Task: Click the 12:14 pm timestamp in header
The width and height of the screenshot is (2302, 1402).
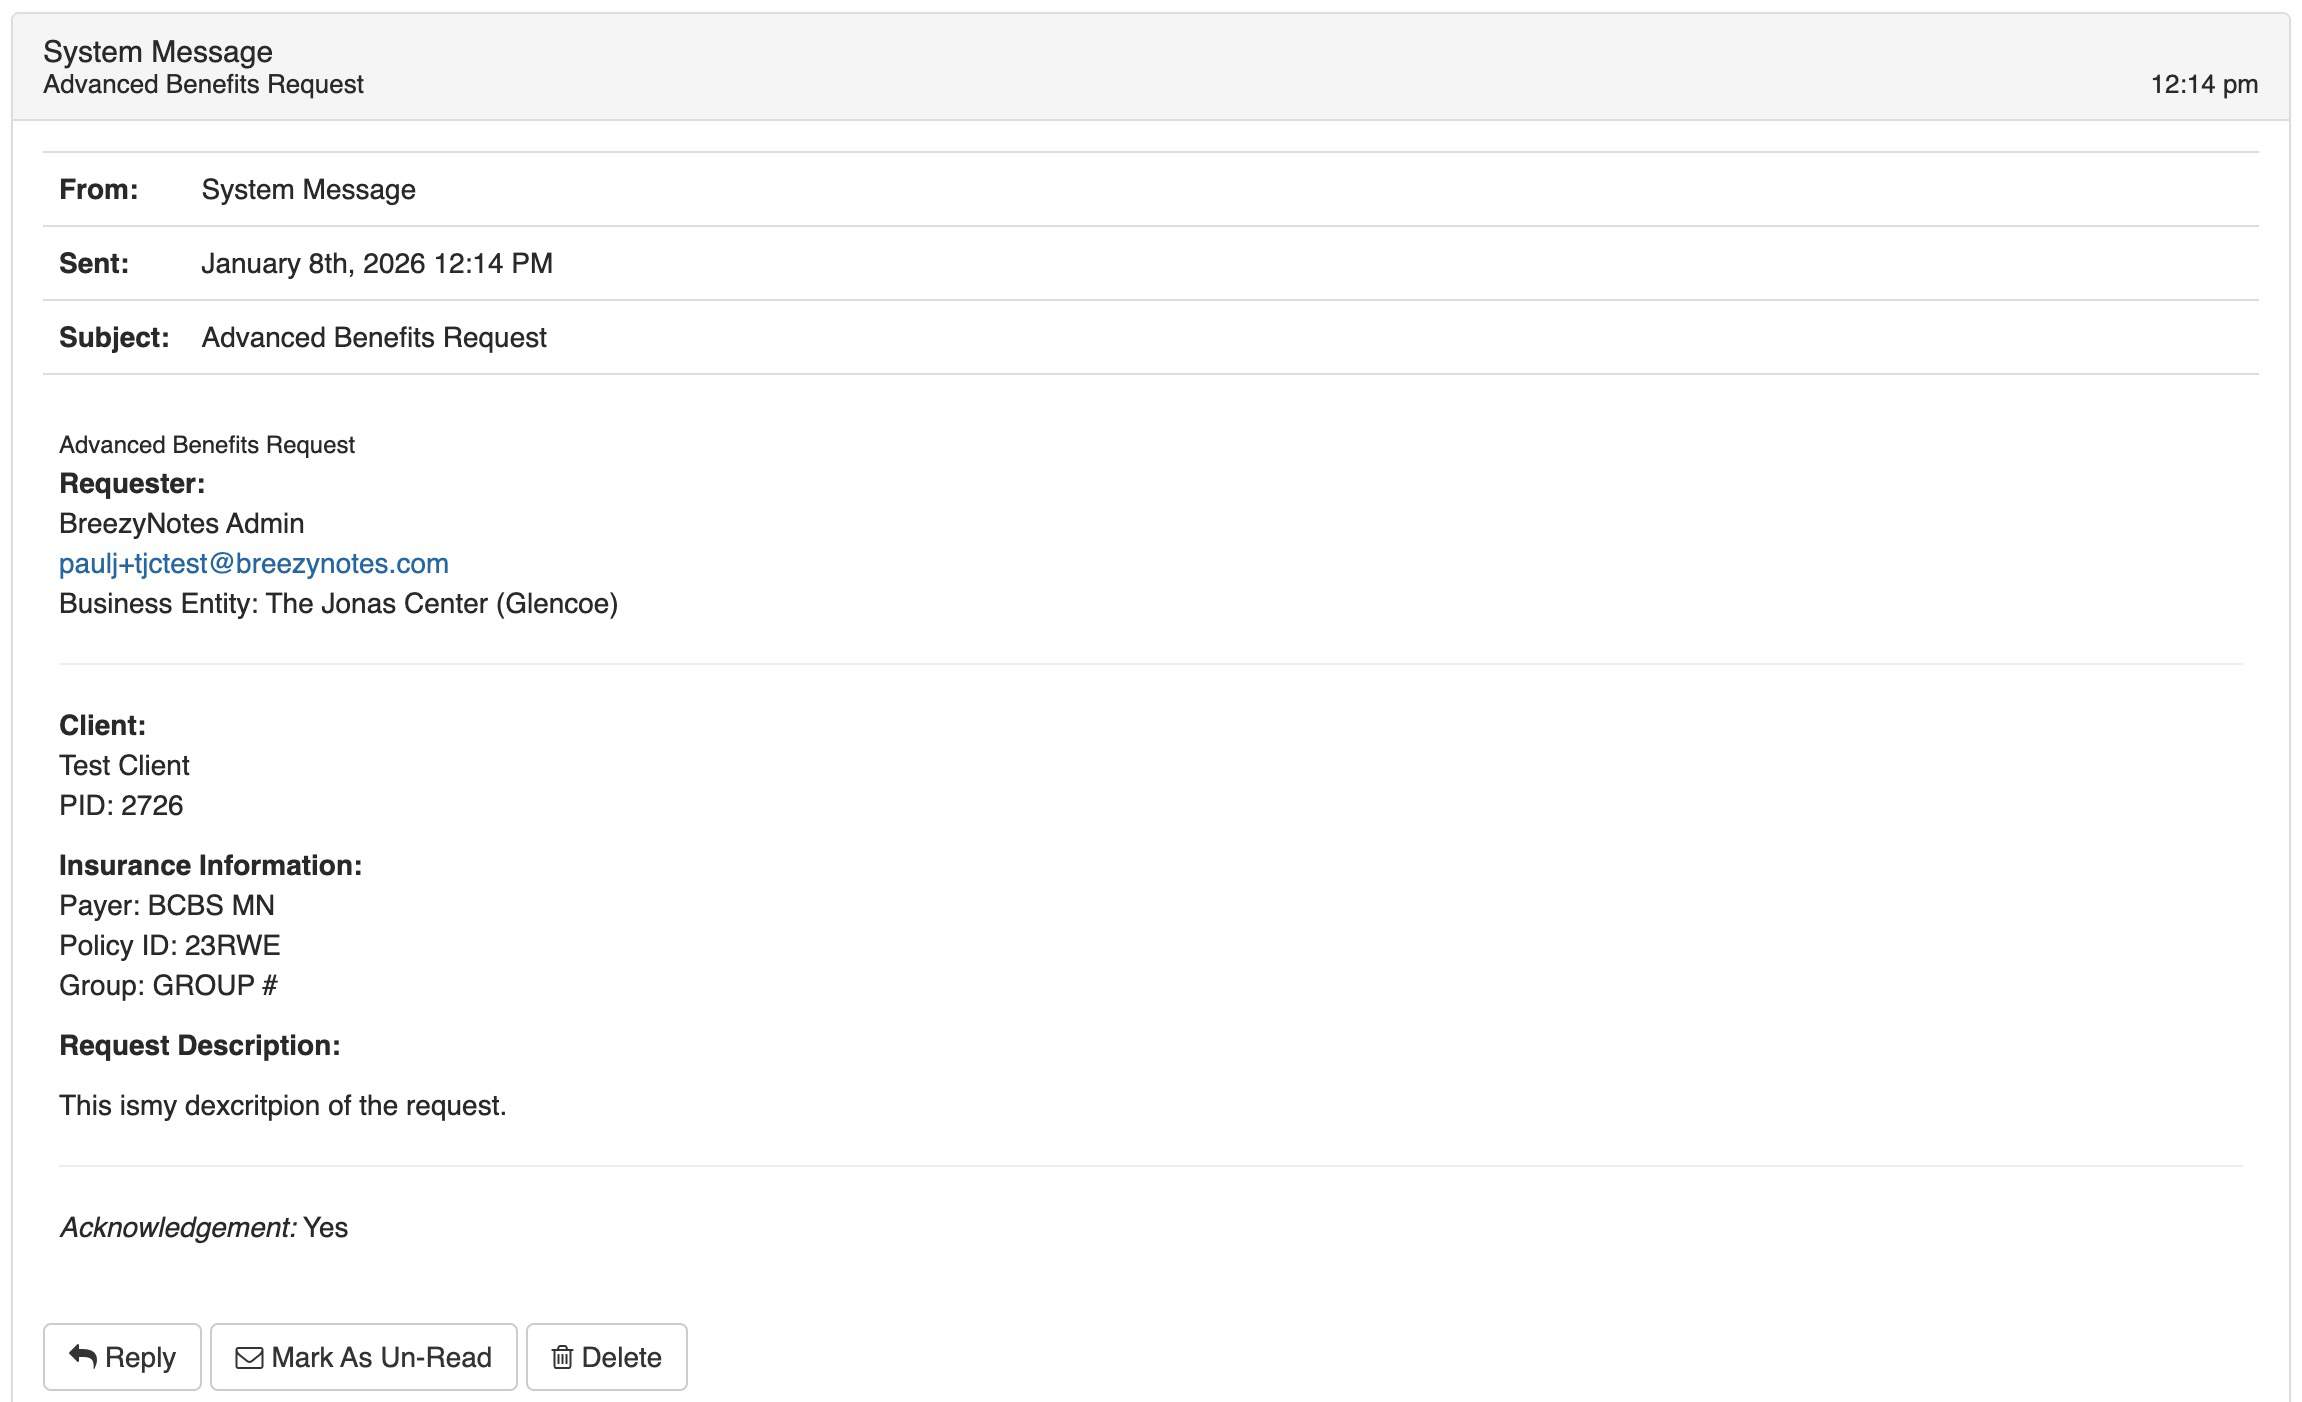Action: (x=2203, y=85)
